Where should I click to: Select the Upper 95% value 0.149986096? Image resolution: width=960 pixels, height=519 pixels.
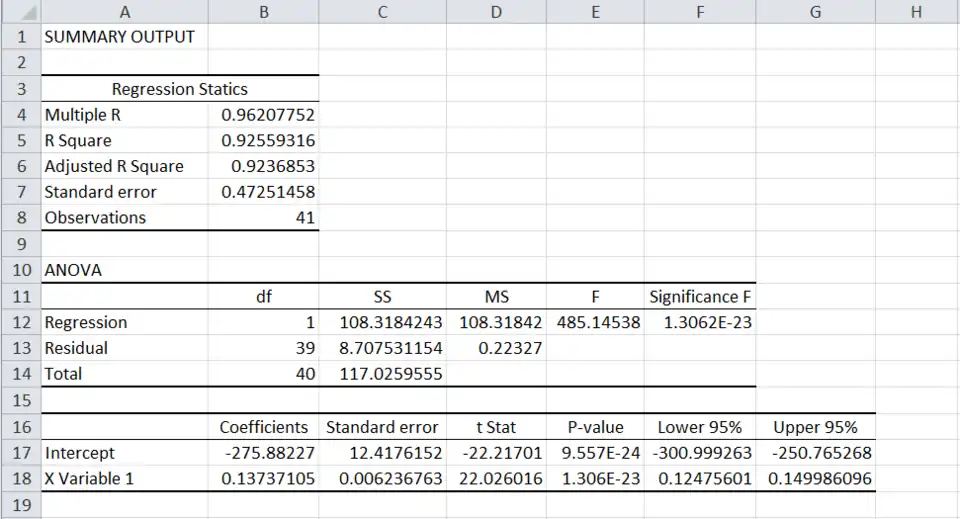point(815,479)
